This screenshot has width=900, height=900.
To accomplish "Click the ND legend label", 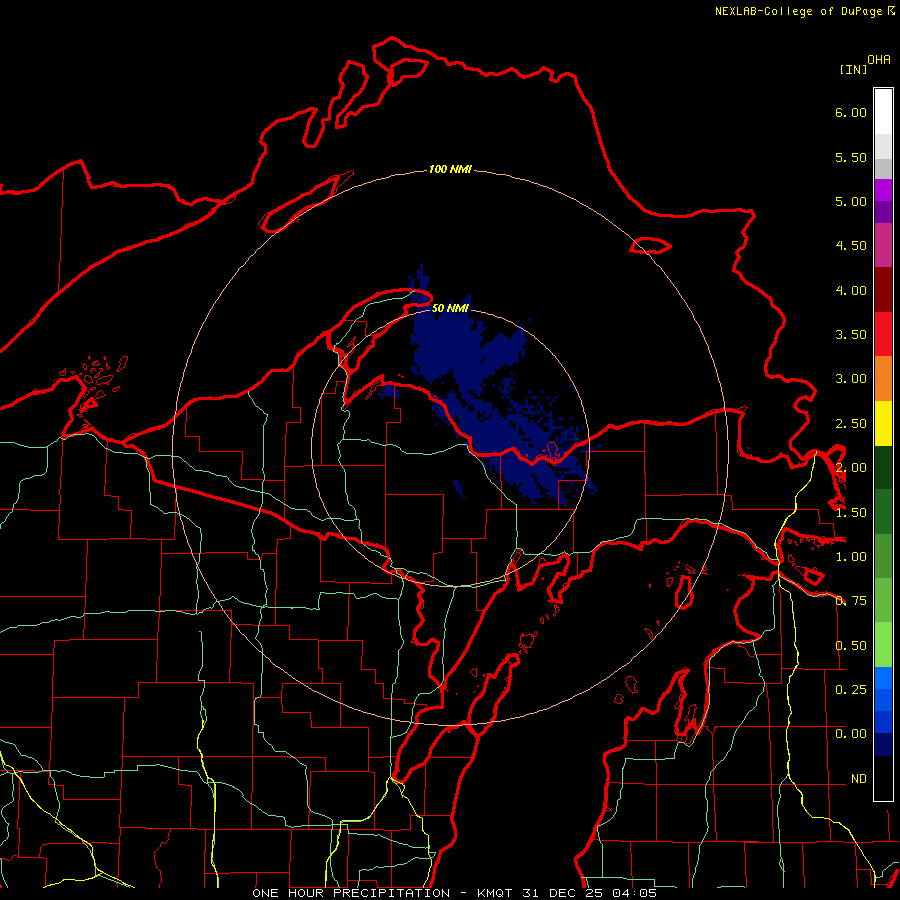I will click(x=859, y=779).
